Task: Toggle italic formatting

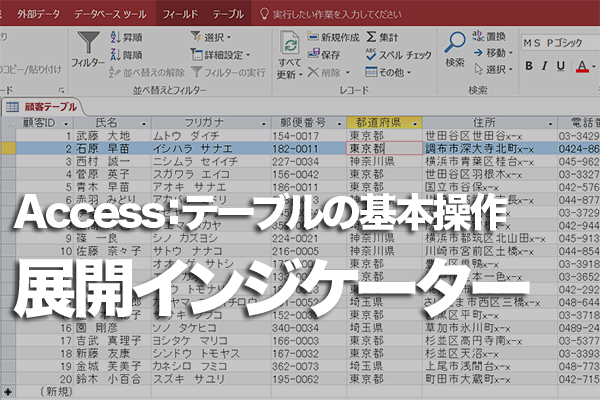Action: pyautogui.click(x=545, y=66)
